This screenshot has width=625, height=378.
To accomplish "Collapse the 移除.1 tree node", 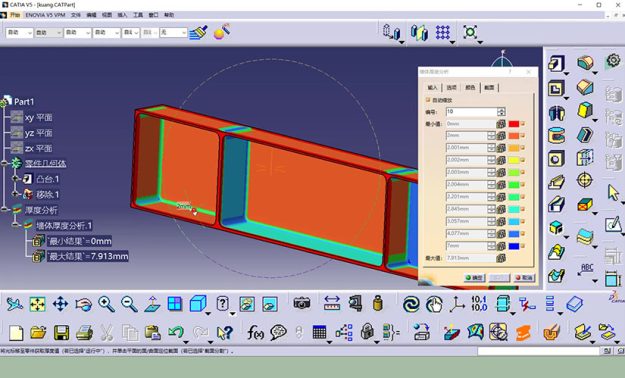I will coord(16,194).
